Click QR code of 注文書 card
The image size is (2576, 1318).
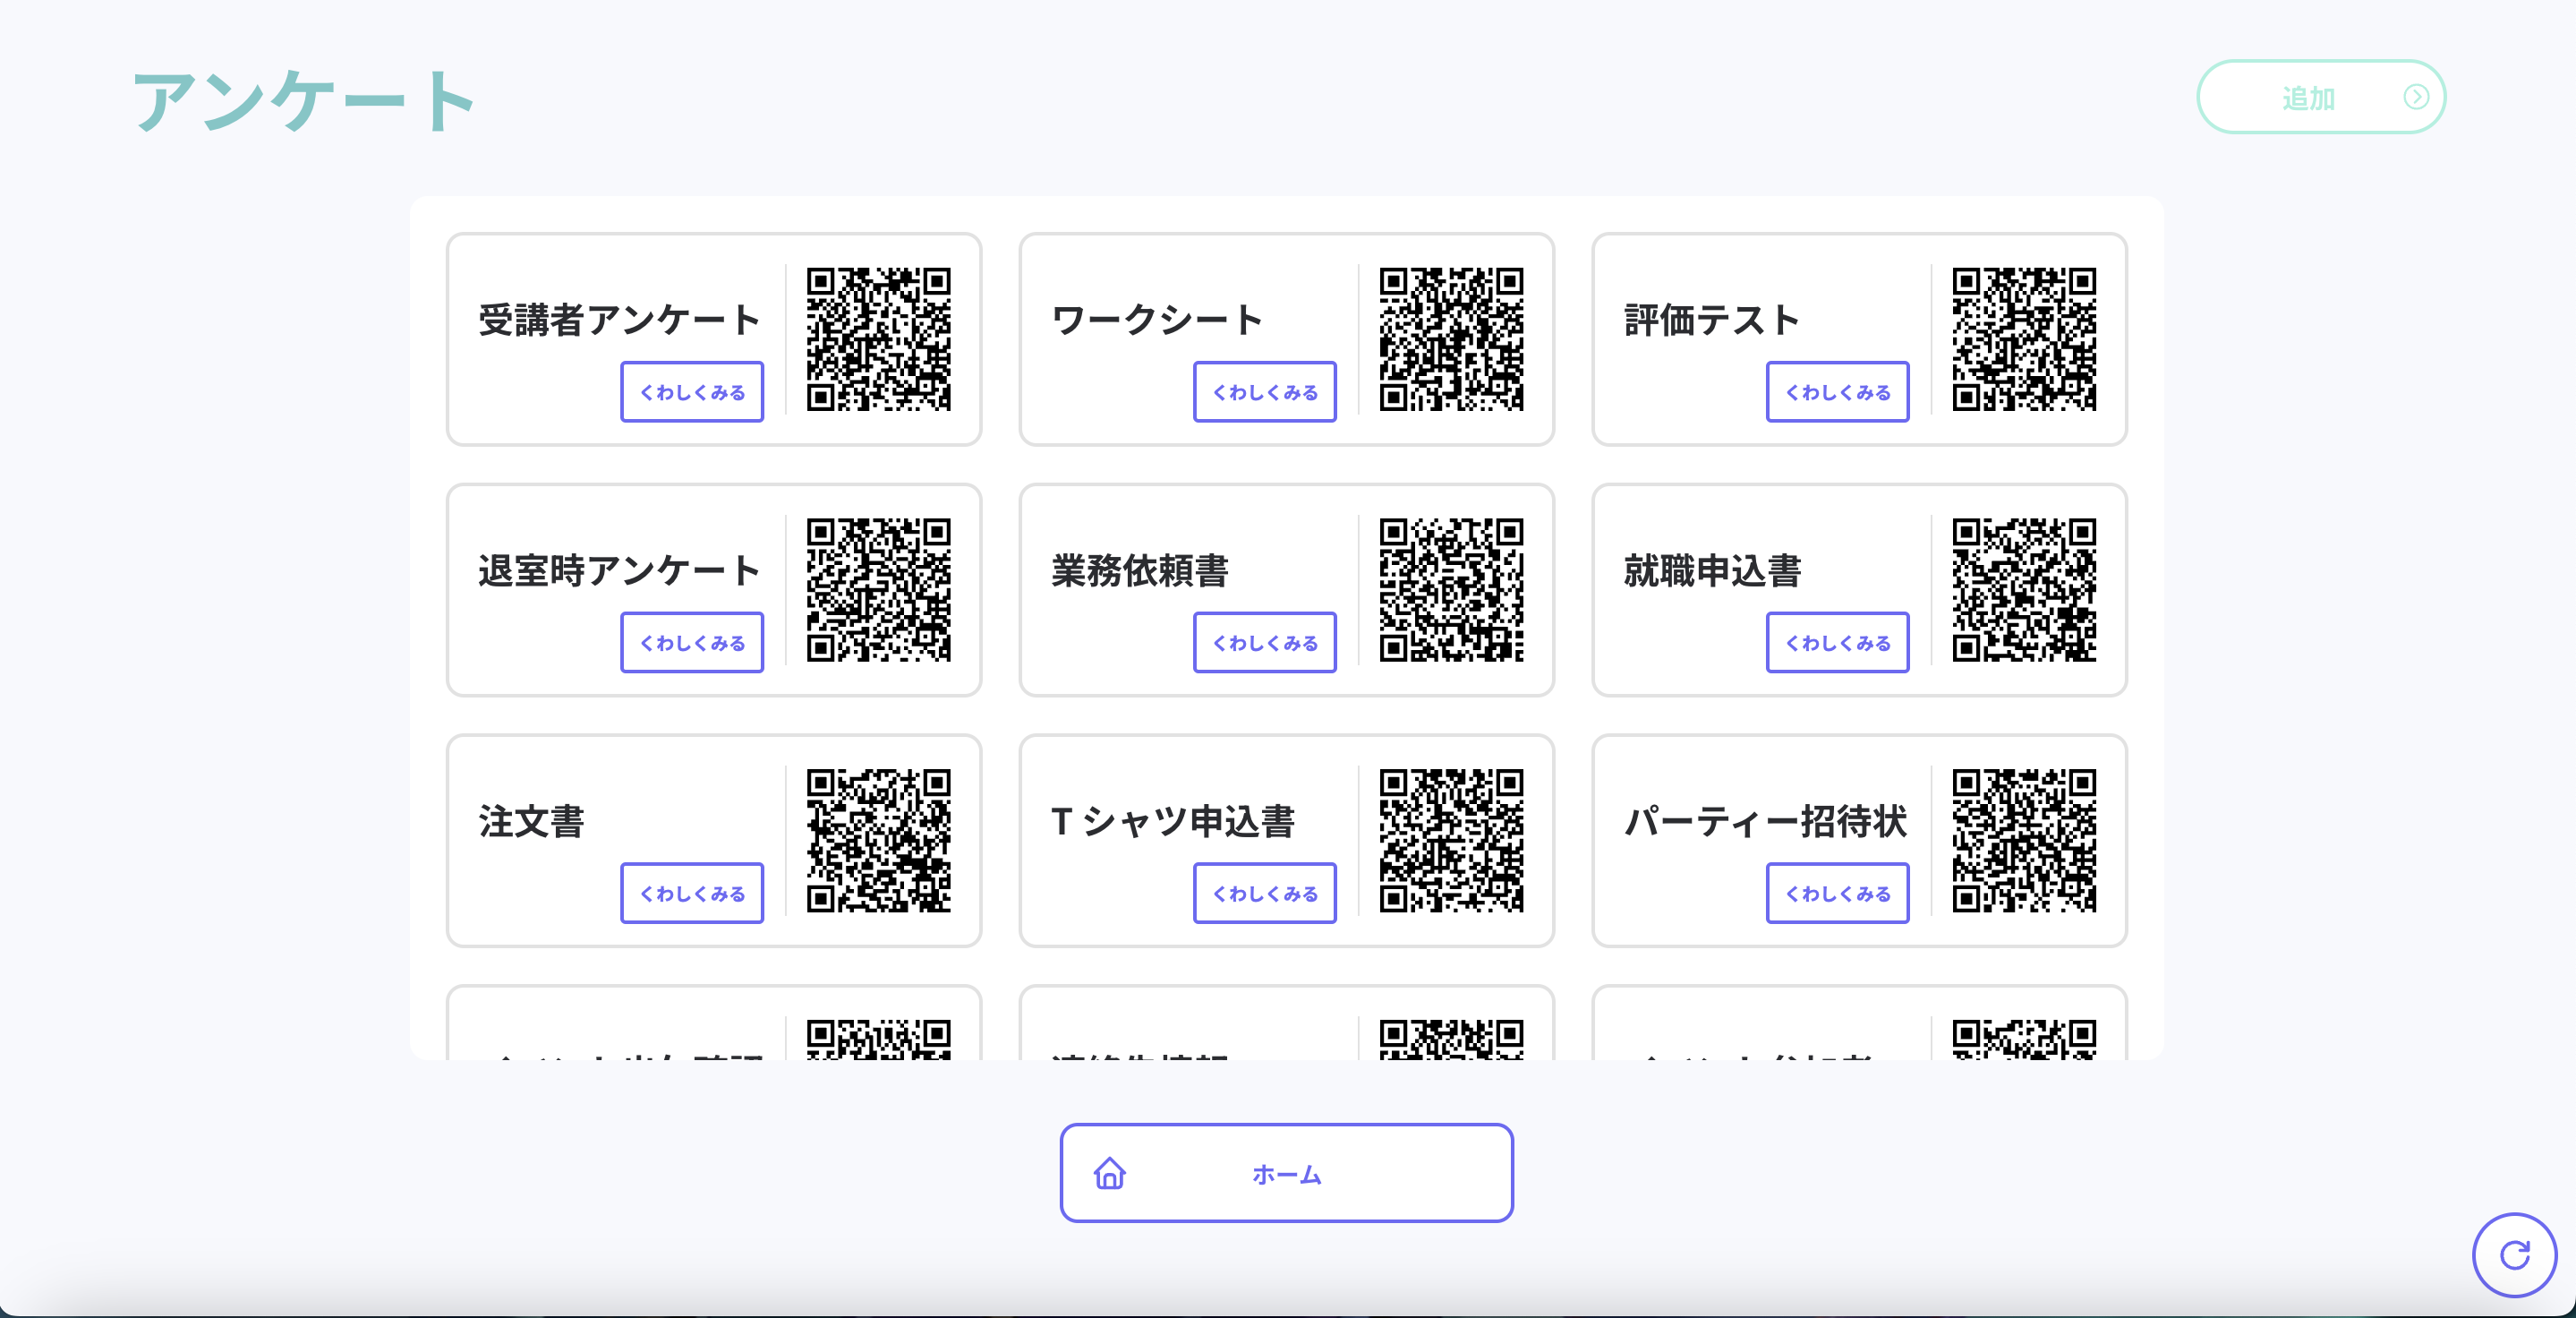click(x=879, y=840)
